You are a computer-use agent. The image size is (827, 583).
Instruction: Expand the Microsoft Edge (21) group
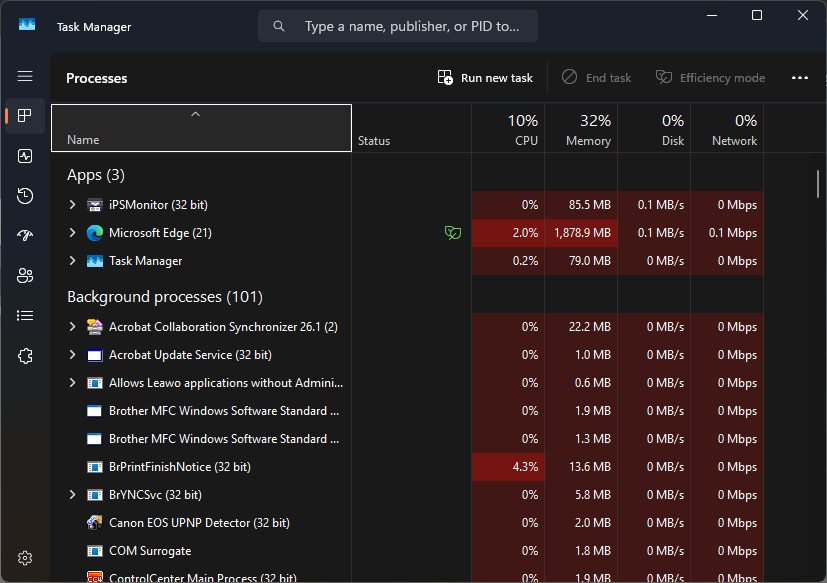(72, 233)
